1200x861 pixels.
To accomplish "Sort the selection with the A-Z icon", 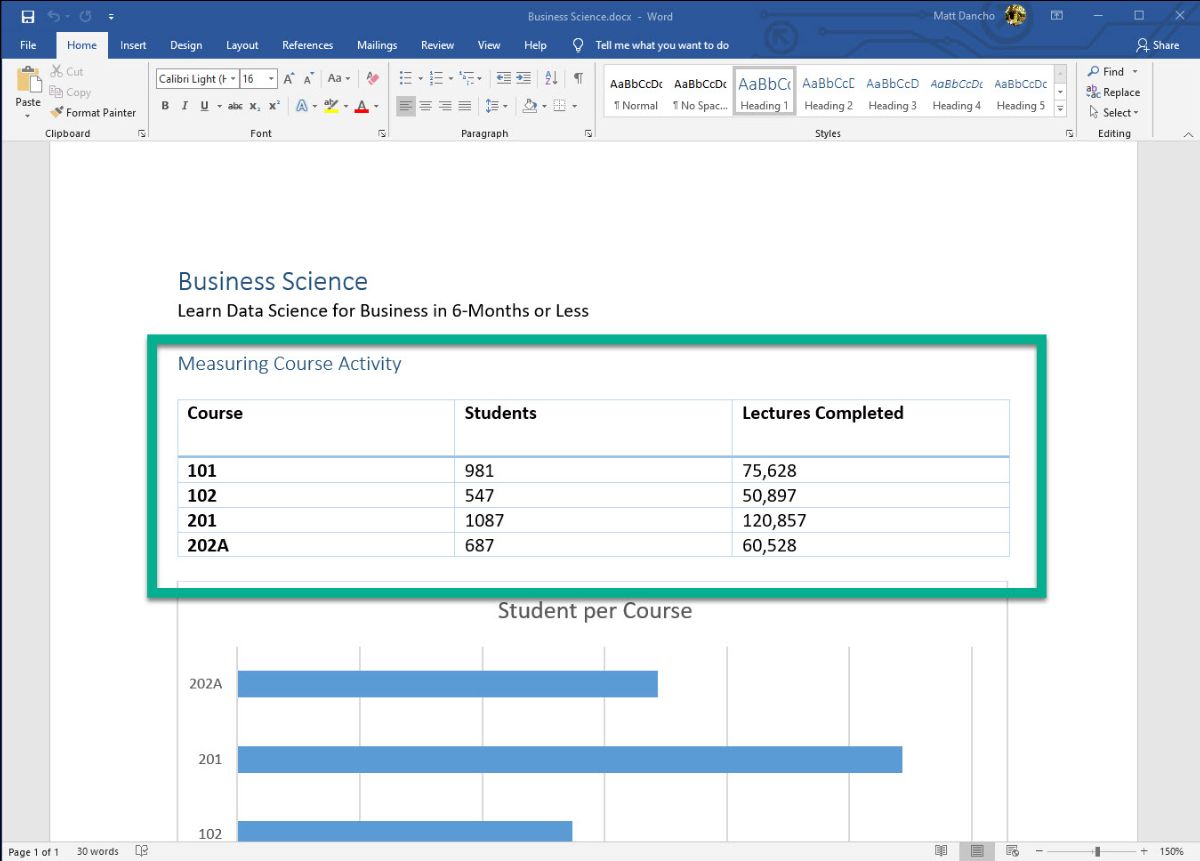I will point(551,78).
